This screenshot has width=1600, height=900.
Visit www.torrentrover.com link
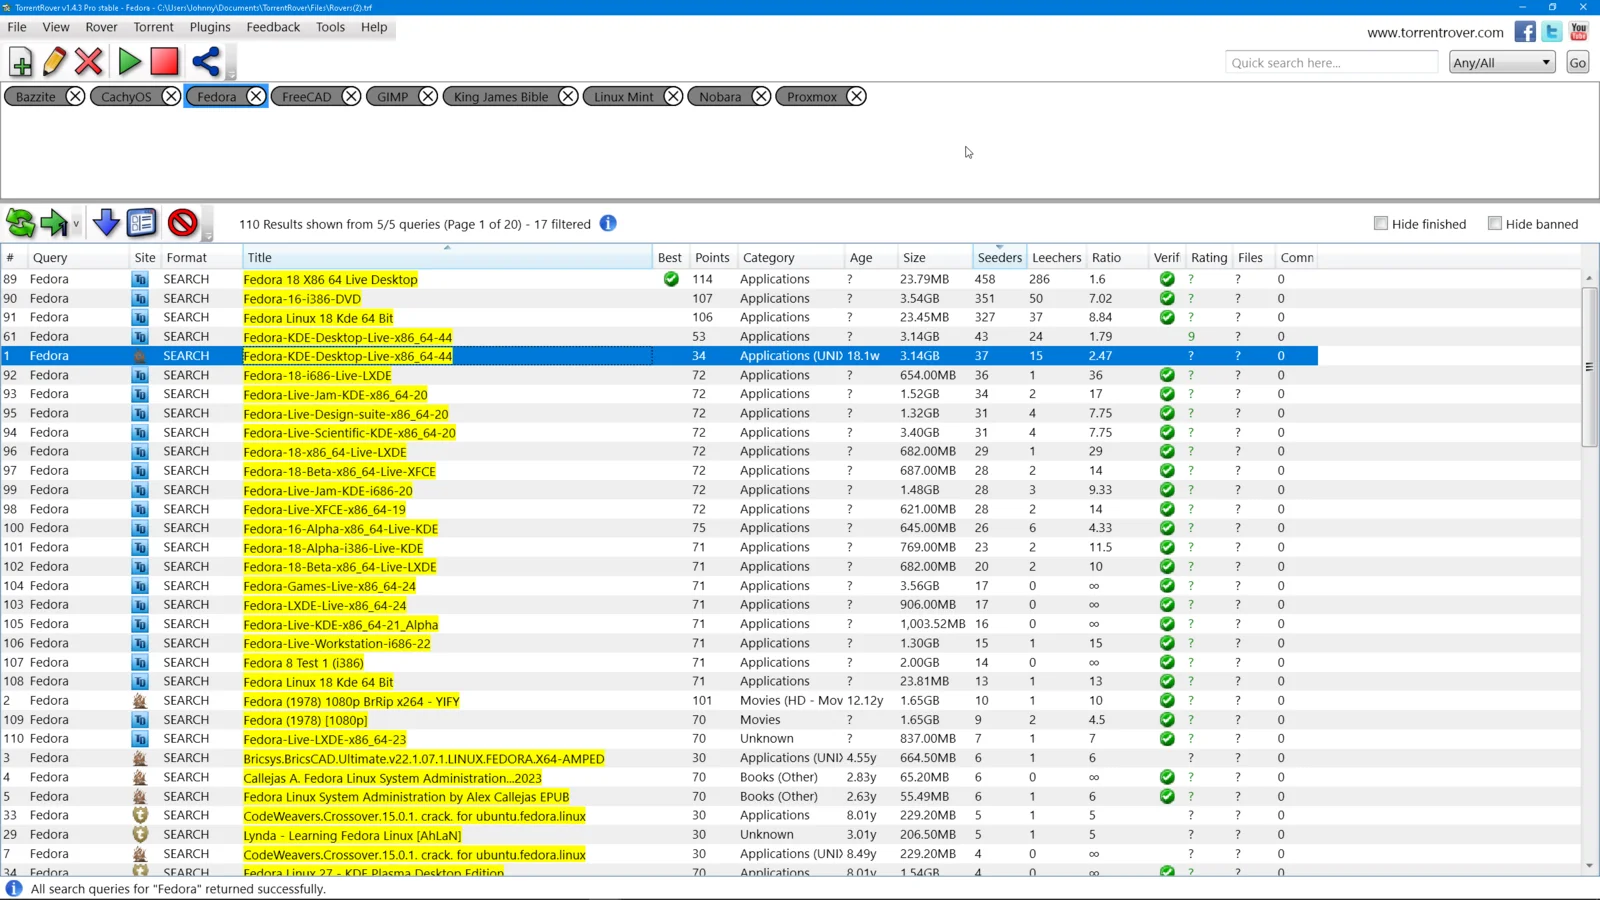coord(1435,32)
